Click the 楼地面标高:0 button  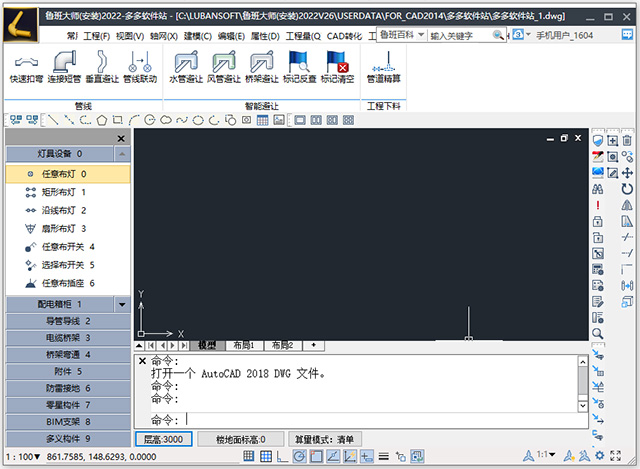241,439
